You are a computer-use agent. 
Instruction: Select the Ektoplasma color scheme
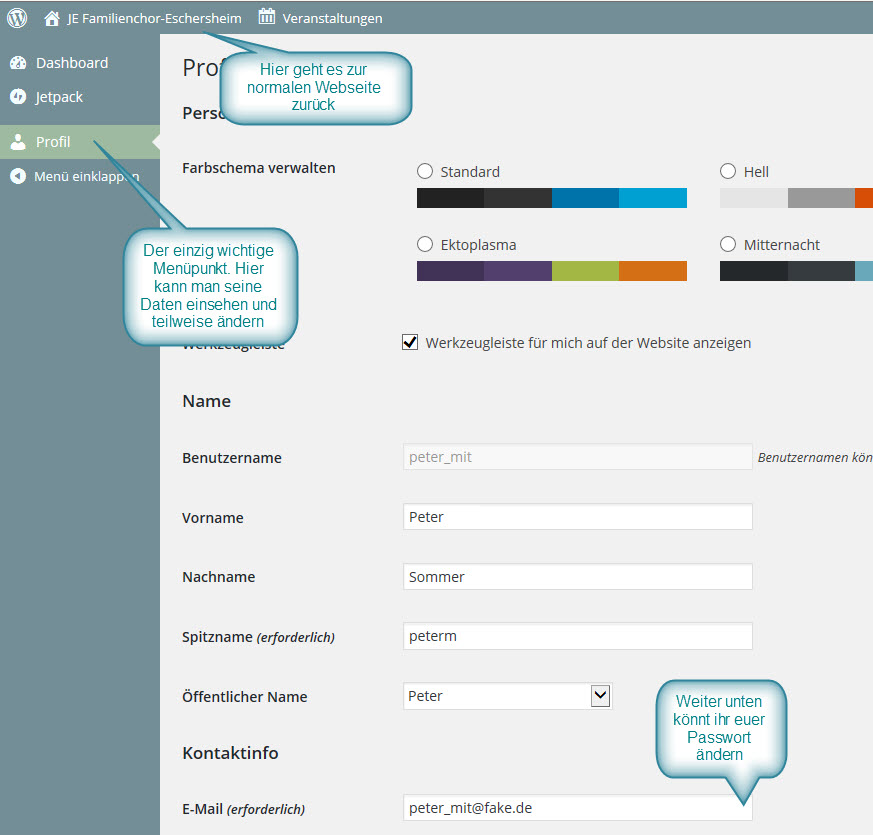[x=425, y=244]
